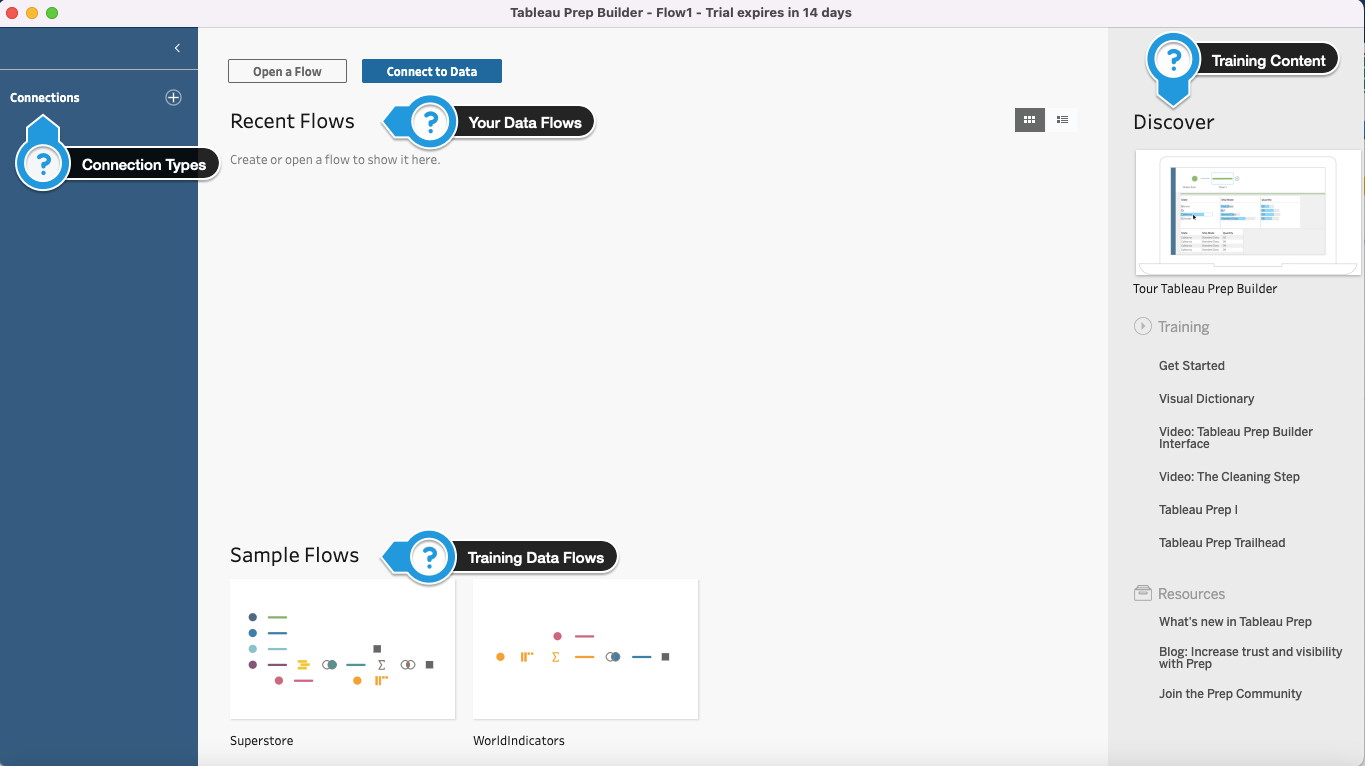Click the Superstore label text
1365x766 pixels.
[x=262, y=741]
